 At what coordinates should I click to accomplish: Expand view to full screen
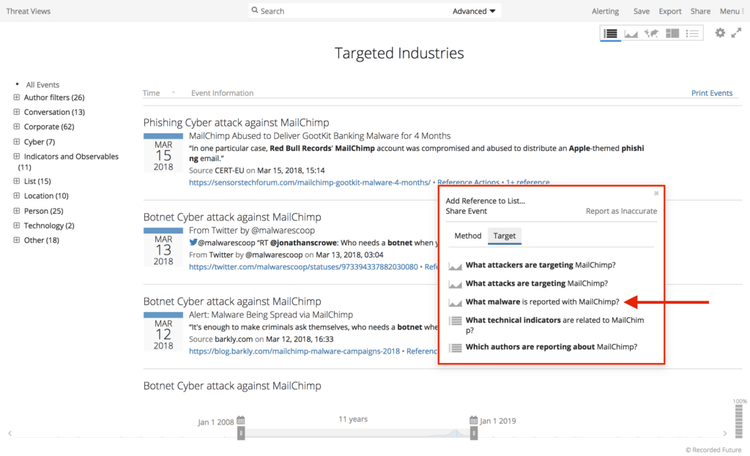(737, 33)
